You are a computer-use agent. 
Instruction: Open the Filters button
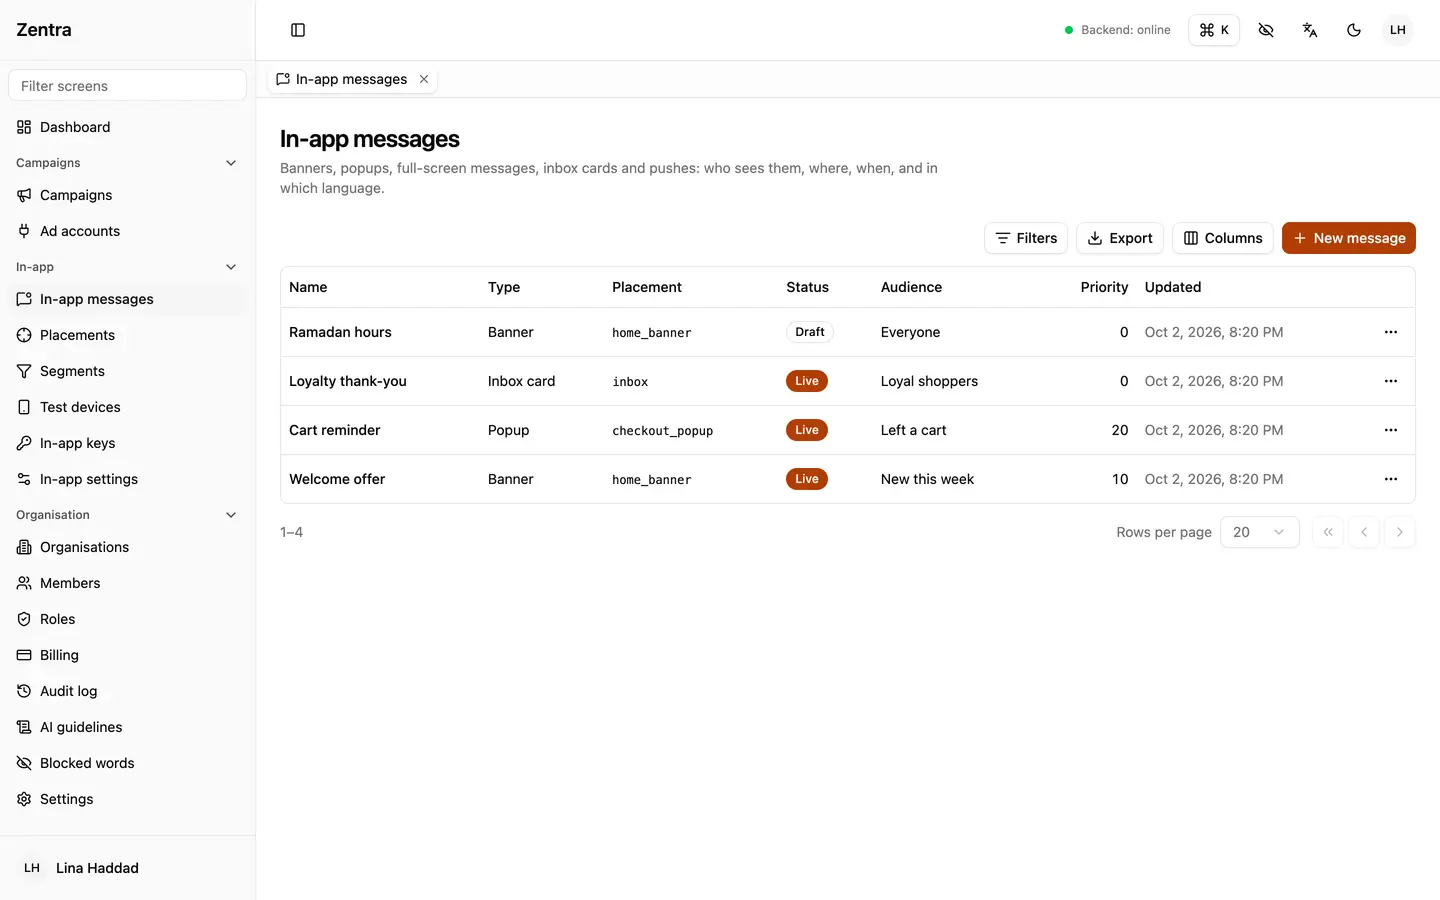tap(1026, 238)
